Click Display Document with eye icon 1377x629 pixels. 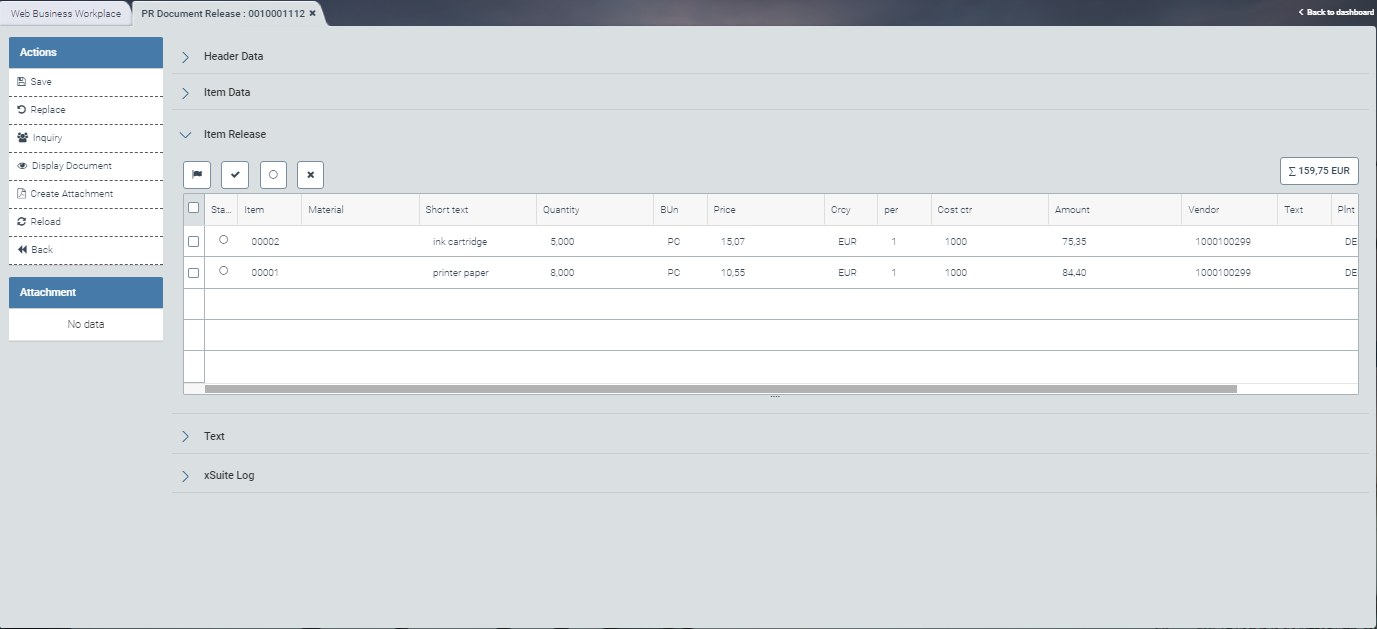71,166
